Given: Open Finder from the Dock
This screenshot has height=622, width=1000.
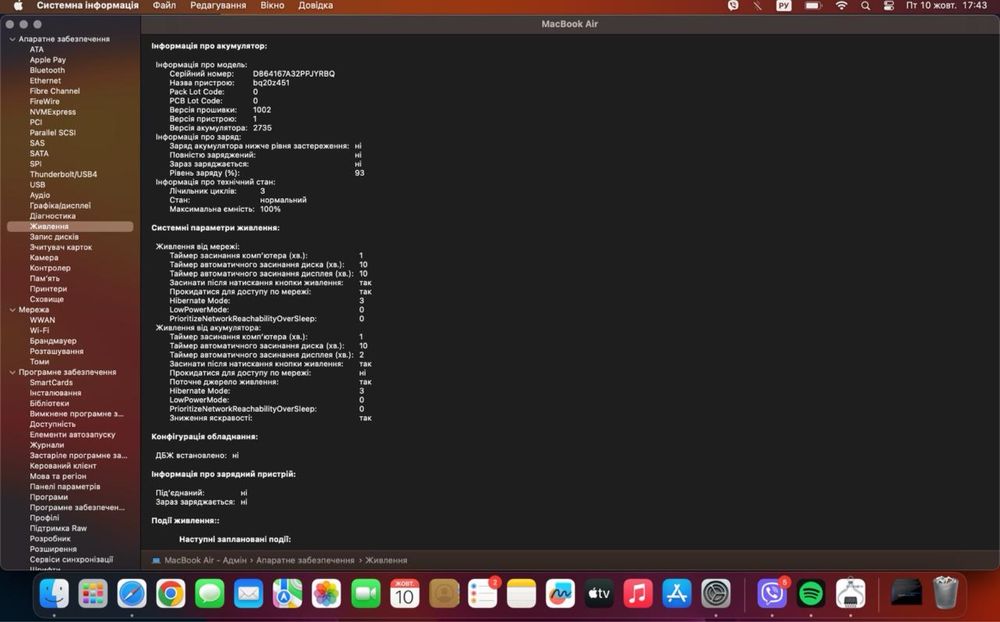Looking at the screenshot, I should pyautogui.click(x=54, y=594).
